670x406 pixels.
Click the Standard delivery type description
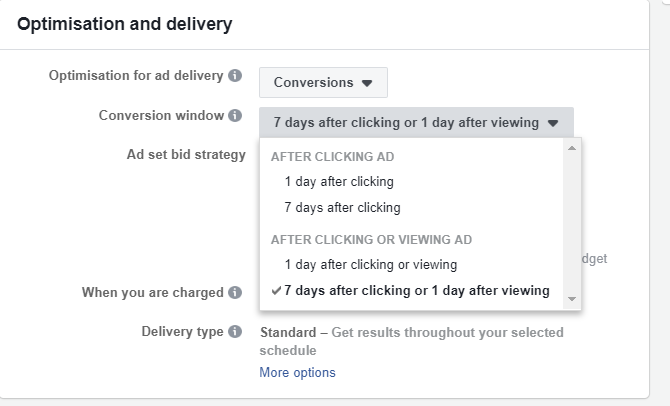tap(410, 341)
